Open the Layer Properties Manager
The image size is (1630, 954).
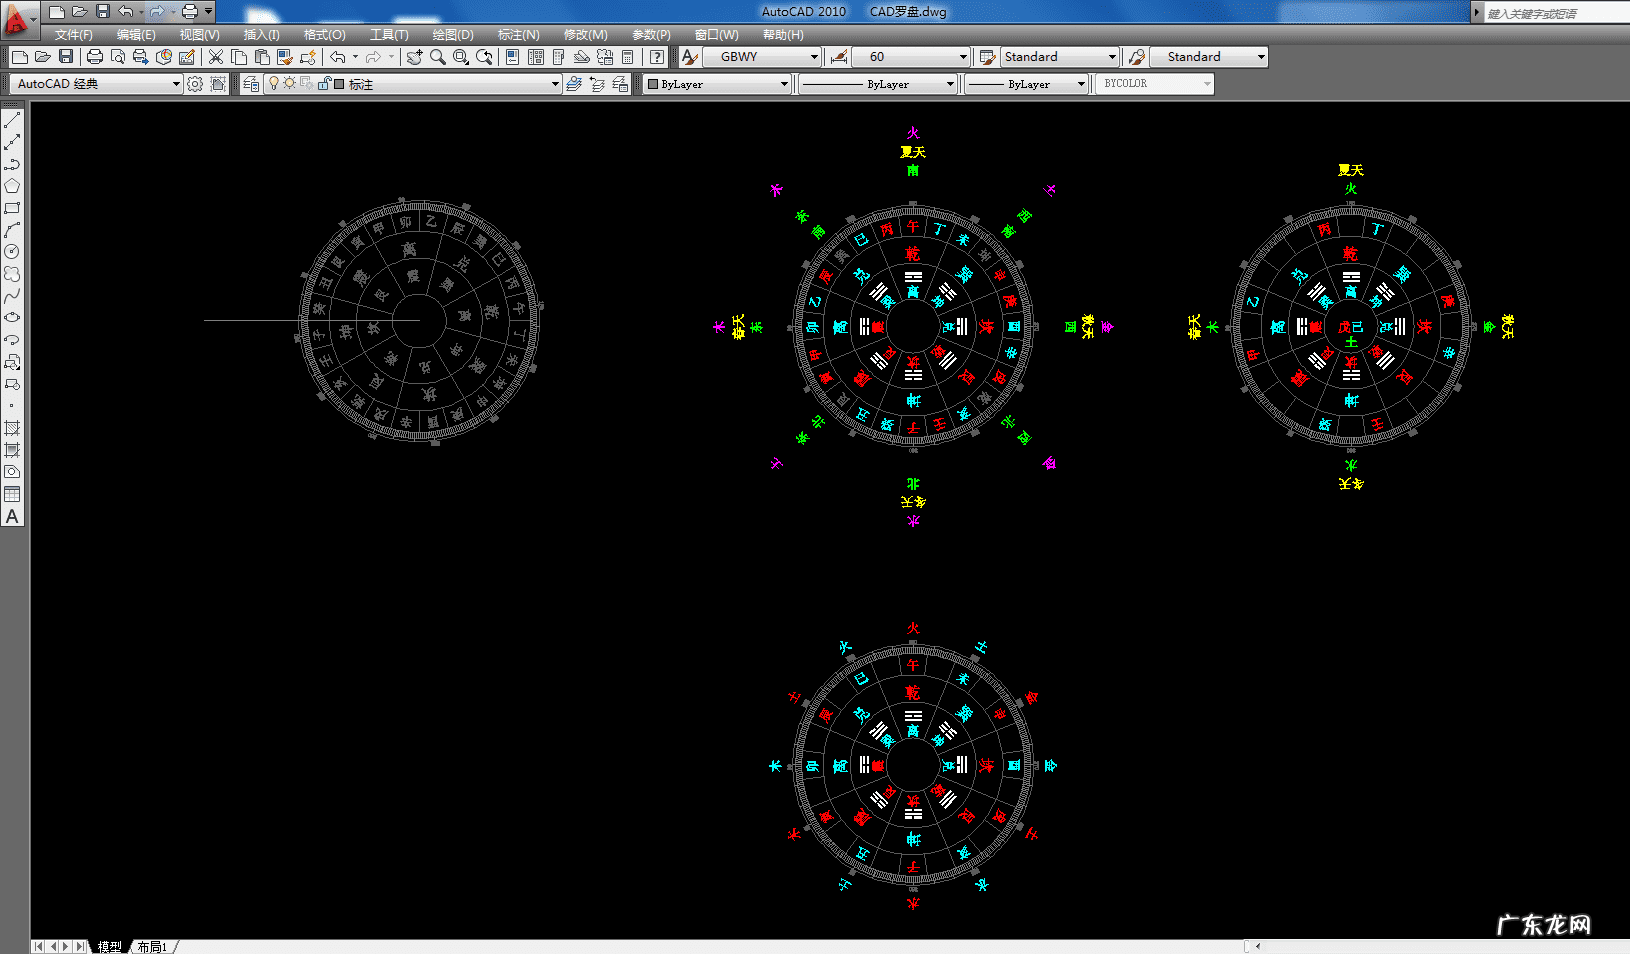coord(251,84)
